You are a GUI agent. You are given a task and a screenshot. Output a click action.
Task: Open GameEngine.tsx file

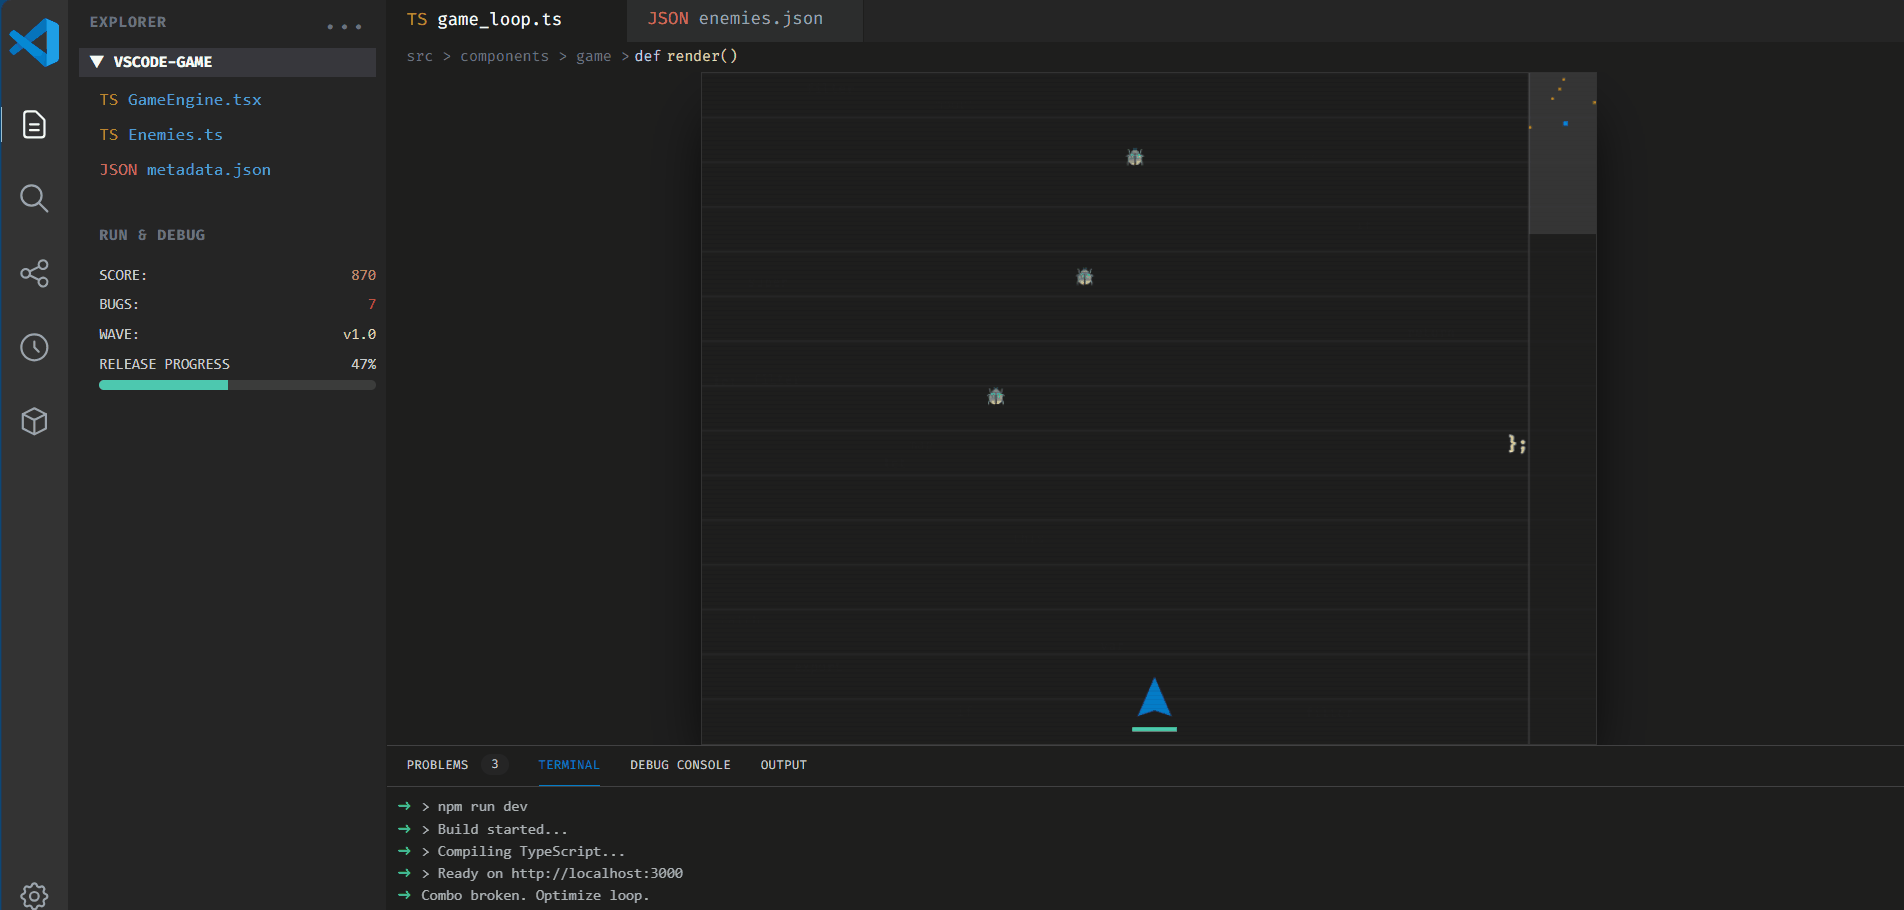[194, 100]
